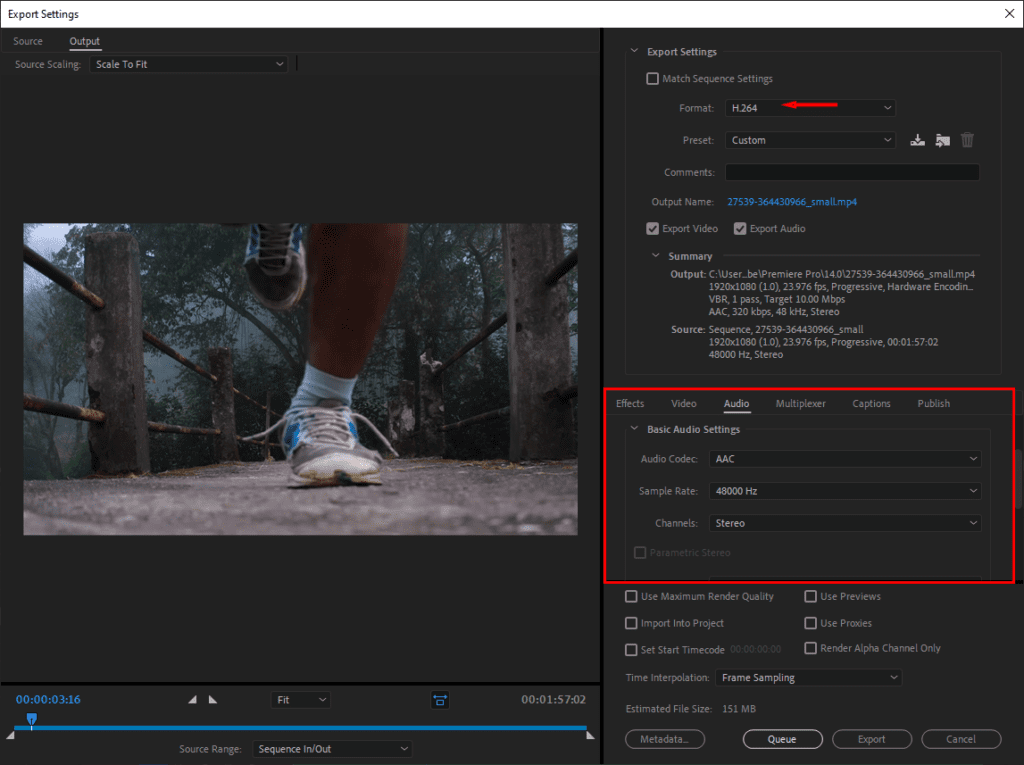Viewport: 1024px width, 765px height.
Task: Uncheck the Export Audio checkbox
Action: [x=740, y=229]
